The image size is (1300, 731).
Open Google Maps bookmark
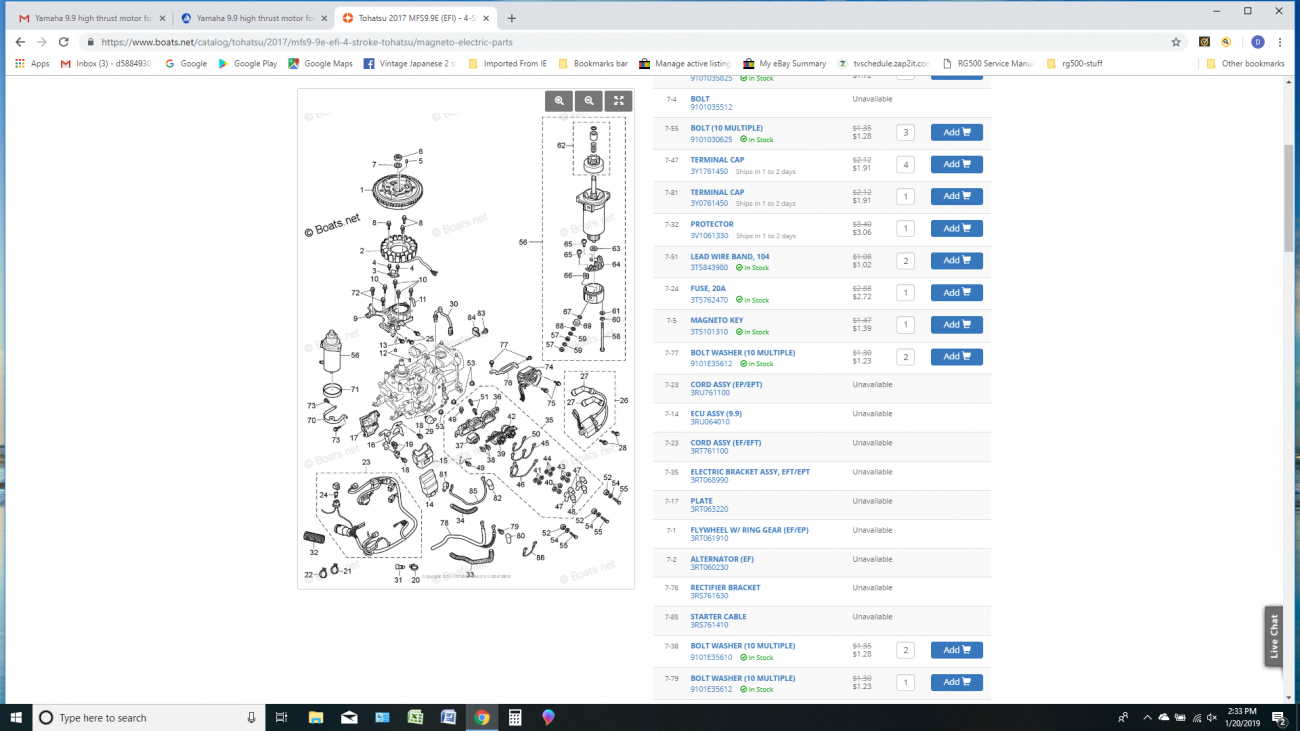tap(321, 63)
